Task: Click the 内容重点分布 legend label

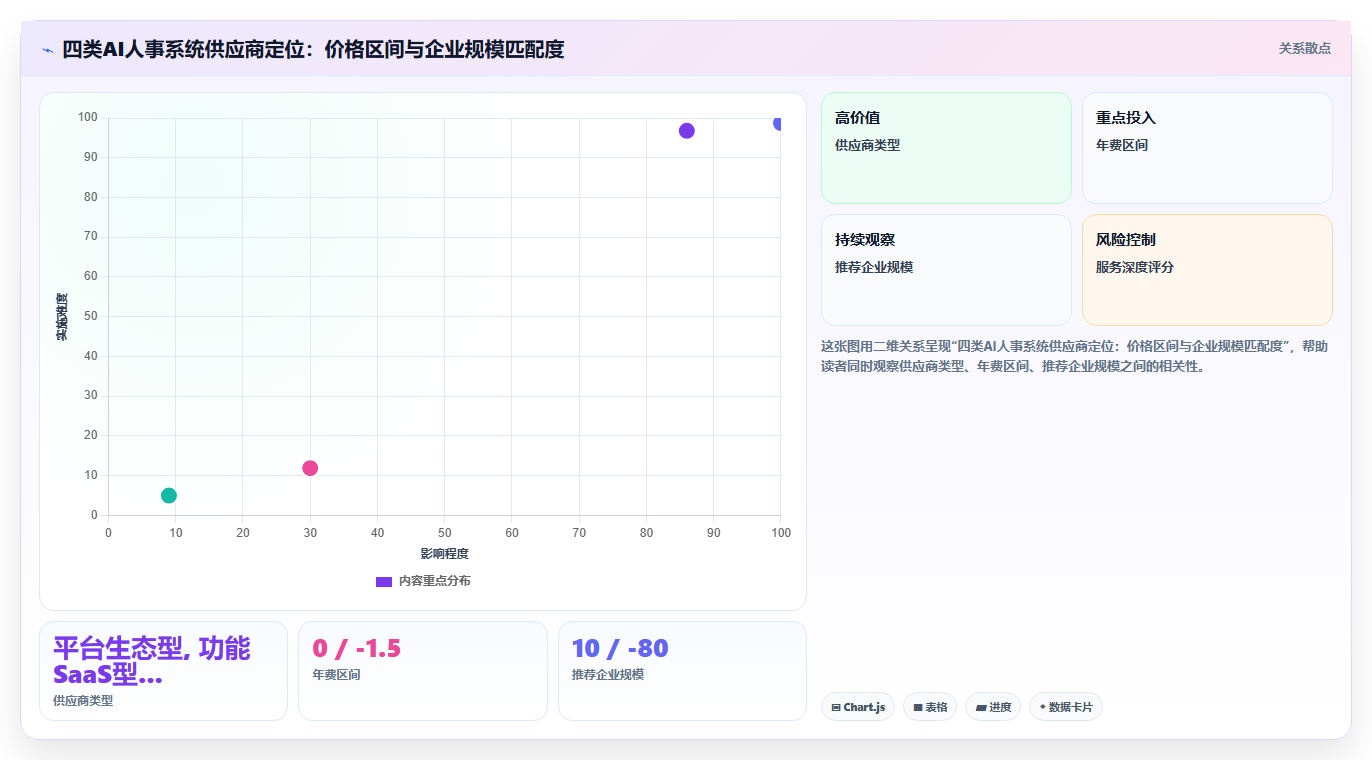Action: click(x=434, y=581)
